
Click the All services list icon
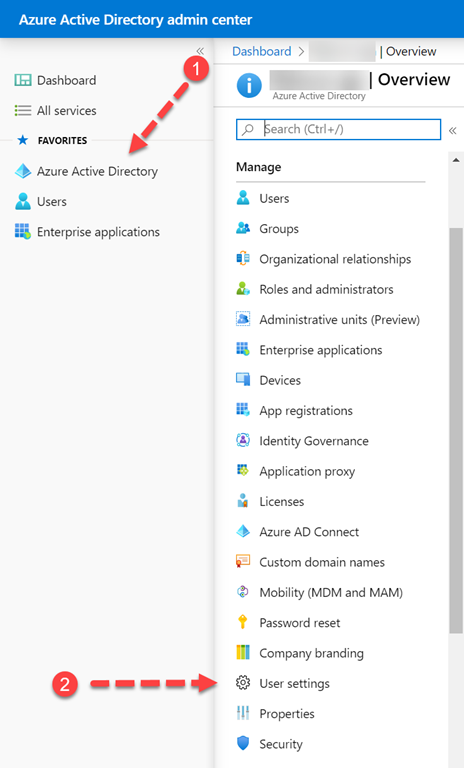coord(23,111)
